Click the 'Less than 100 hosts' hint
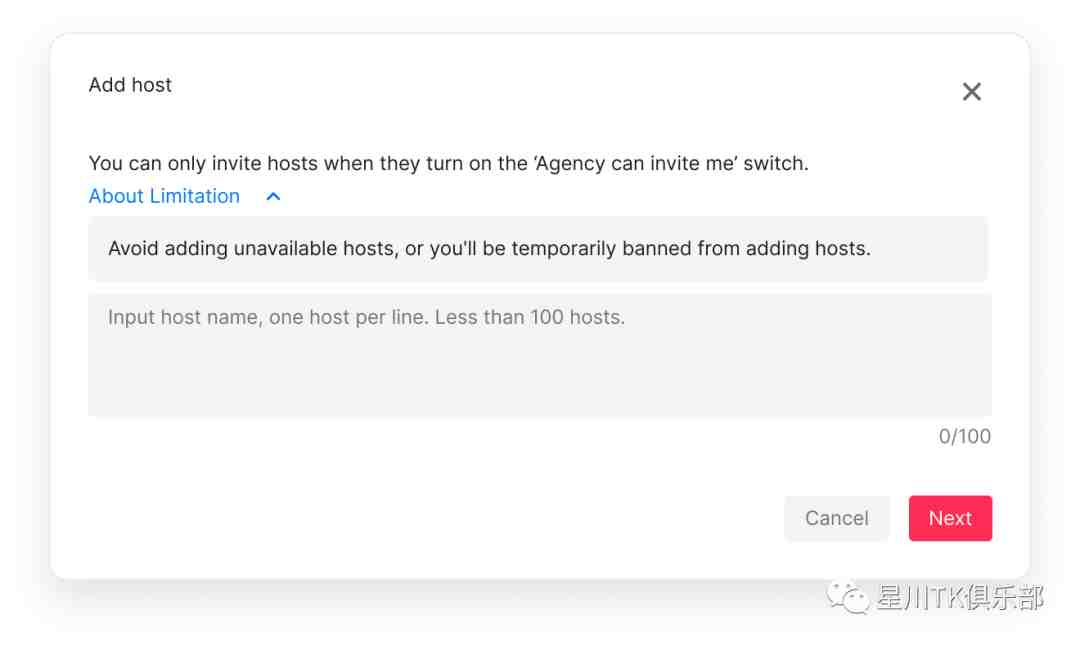Viewport: 1080px width, 646px height. pos(530,317)
